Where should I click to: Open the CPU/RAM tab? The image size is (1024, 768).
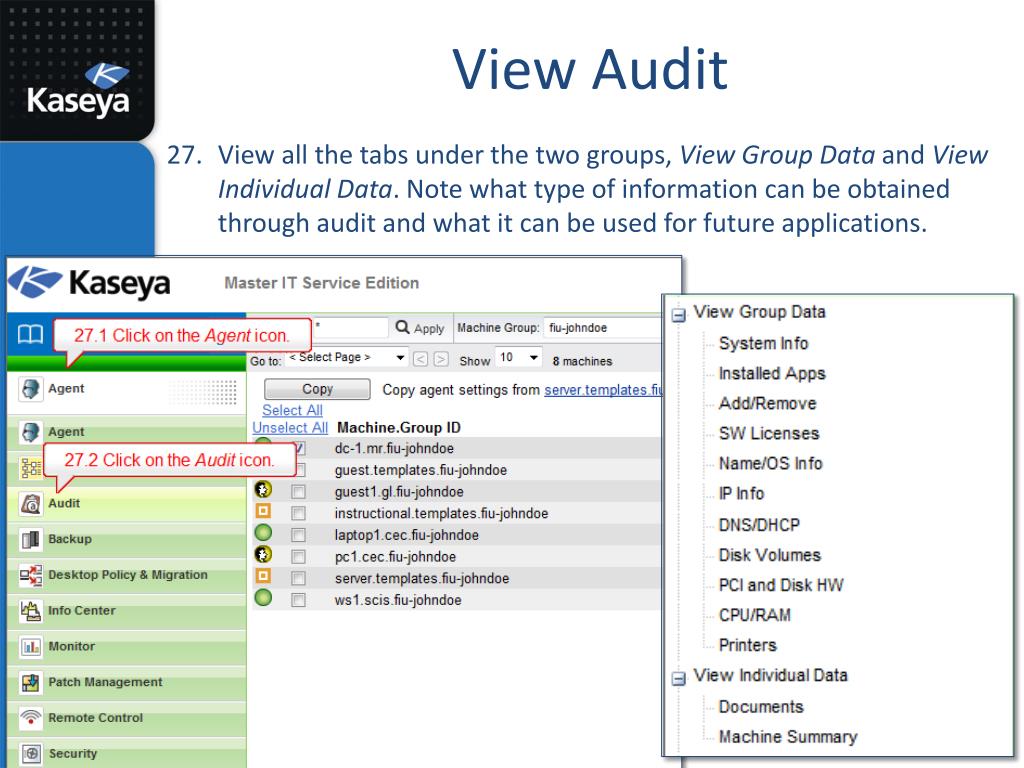[x=754, y=615]
